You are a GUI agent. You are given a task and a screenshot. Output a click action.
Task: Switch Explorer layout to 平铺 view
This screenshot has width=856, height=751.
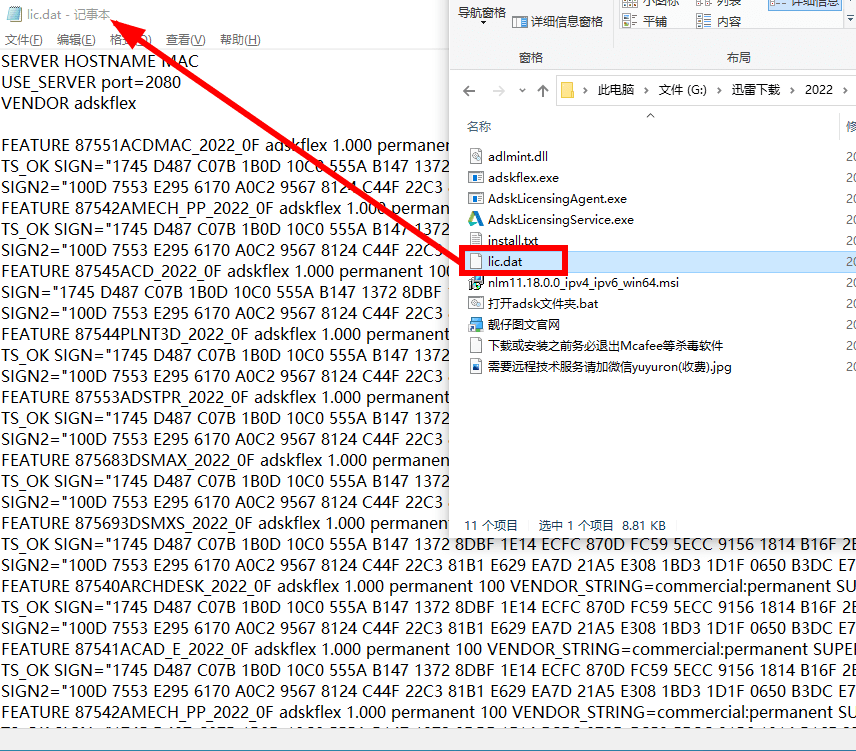tap(645, 21)
